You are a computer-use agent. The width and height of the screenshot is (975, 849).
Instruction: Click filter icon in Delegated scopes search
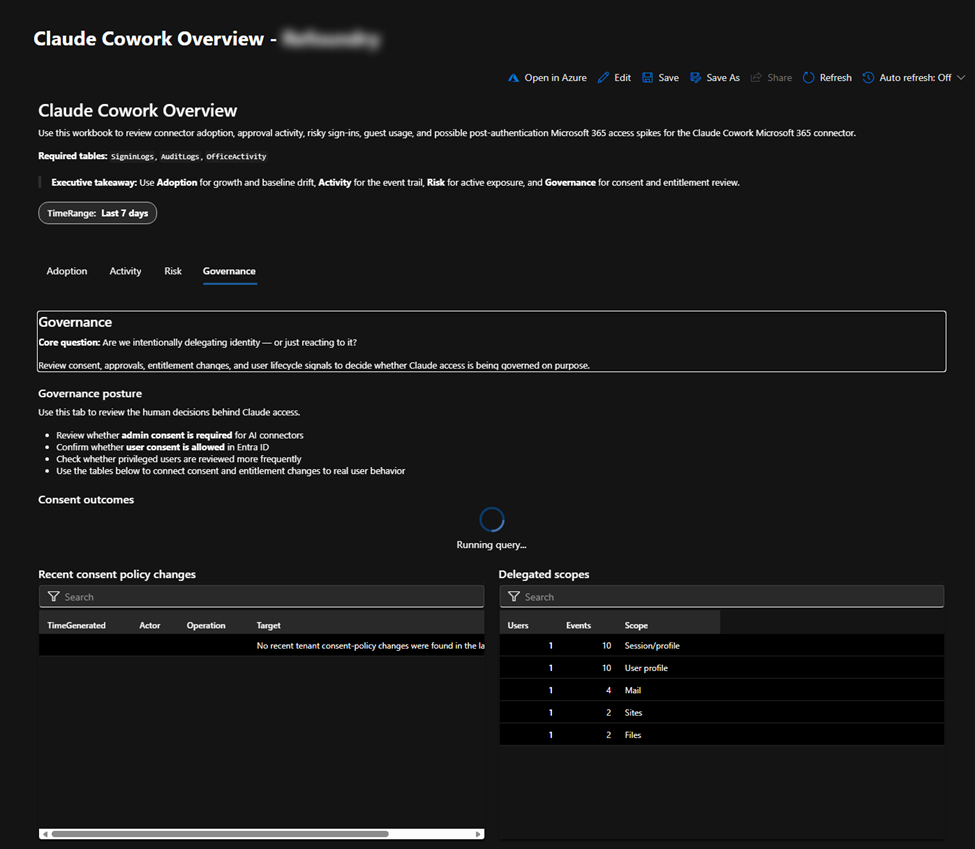pyautogui.click(x=514, y=597)
